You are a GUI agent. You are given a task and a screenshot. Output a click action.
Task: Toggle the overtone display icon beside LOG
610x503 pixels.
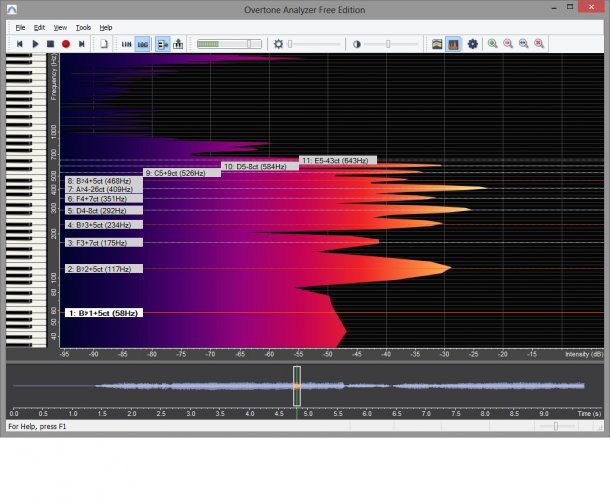click(x=162, y=44)
